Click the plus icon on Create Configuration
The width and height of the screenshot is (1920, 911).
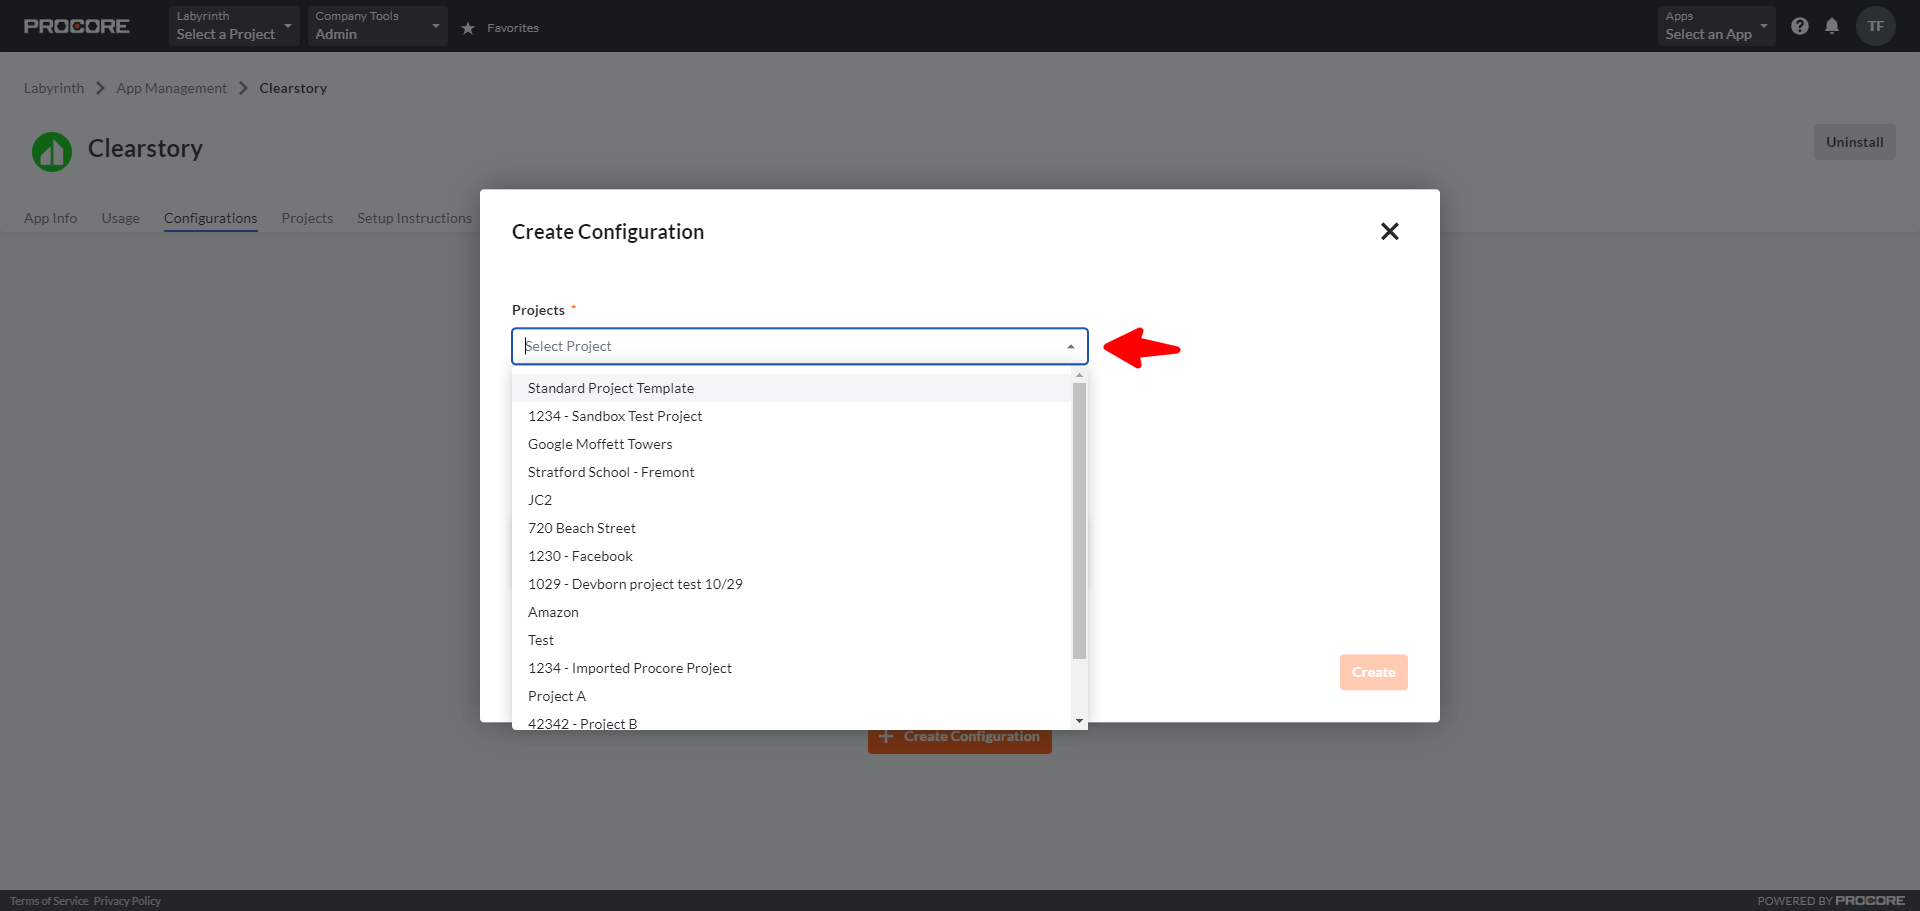pos(887,736)
